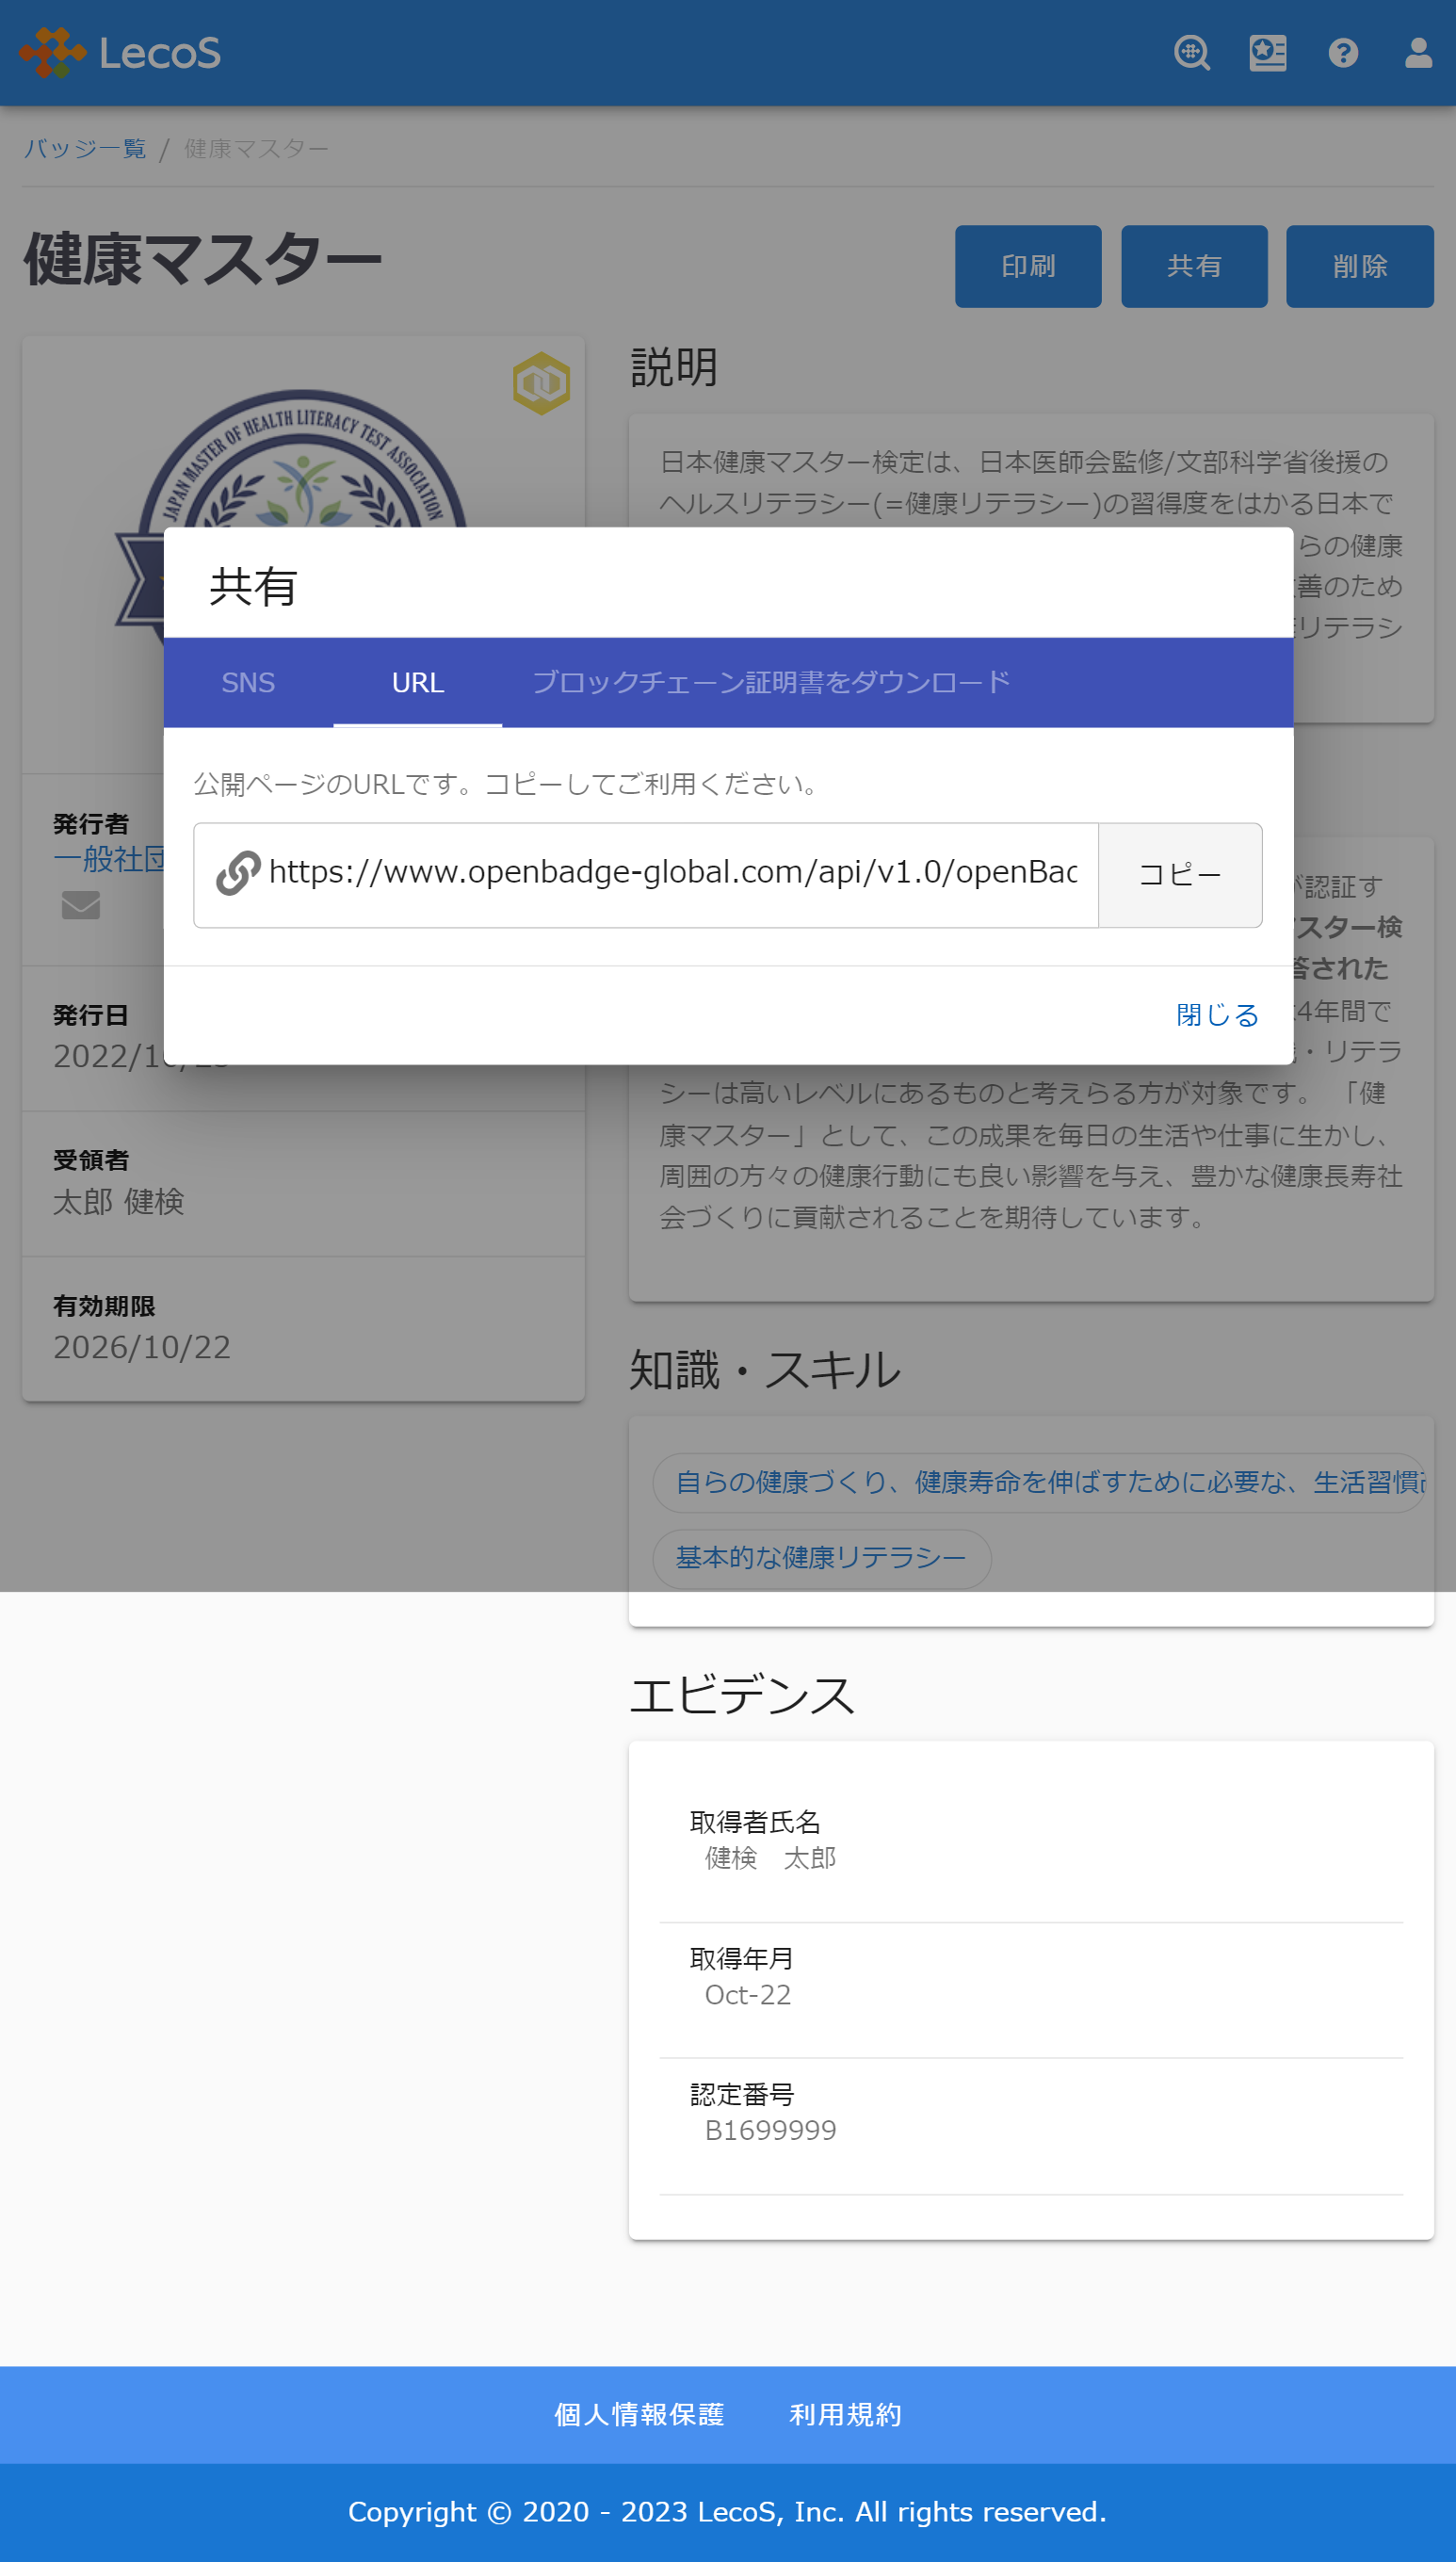Click the 公開ページのURLです instruction text
This screenshot has width=1456, height=2562.
(x=506, y=784)
